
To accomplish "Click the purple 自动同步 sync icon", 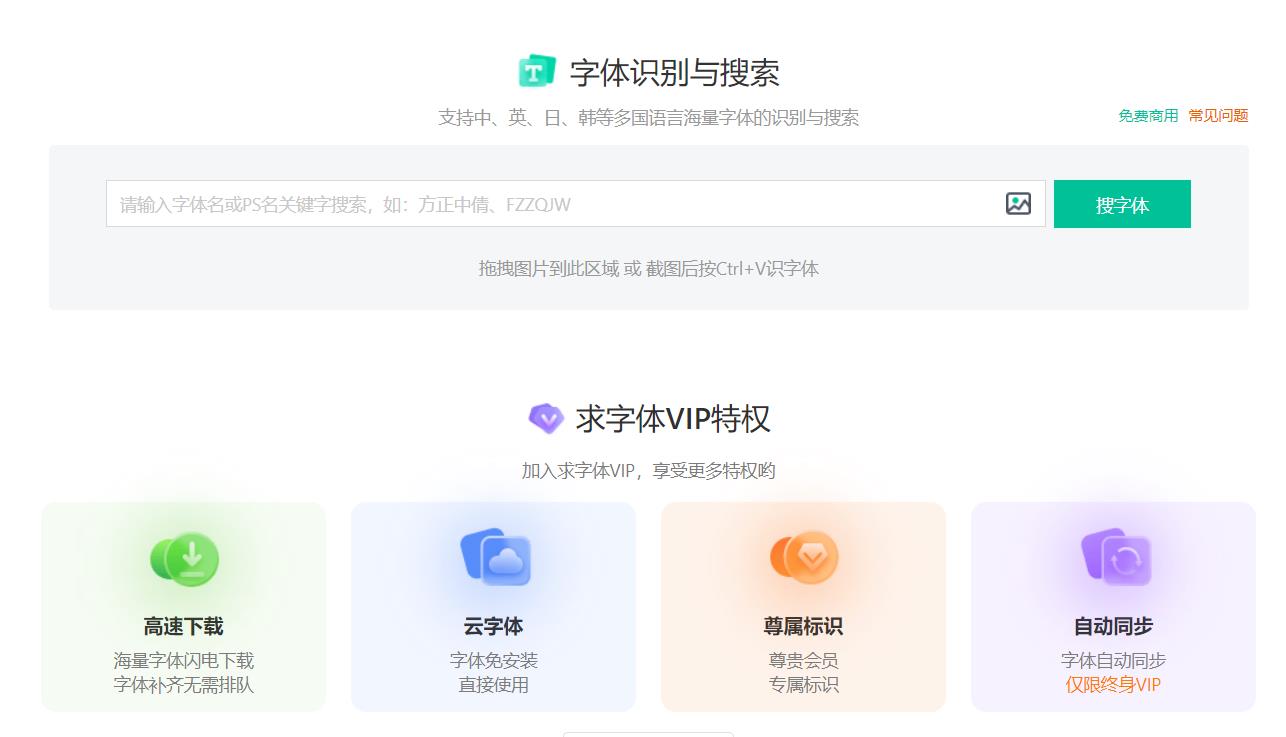I will coord(1113,560).
